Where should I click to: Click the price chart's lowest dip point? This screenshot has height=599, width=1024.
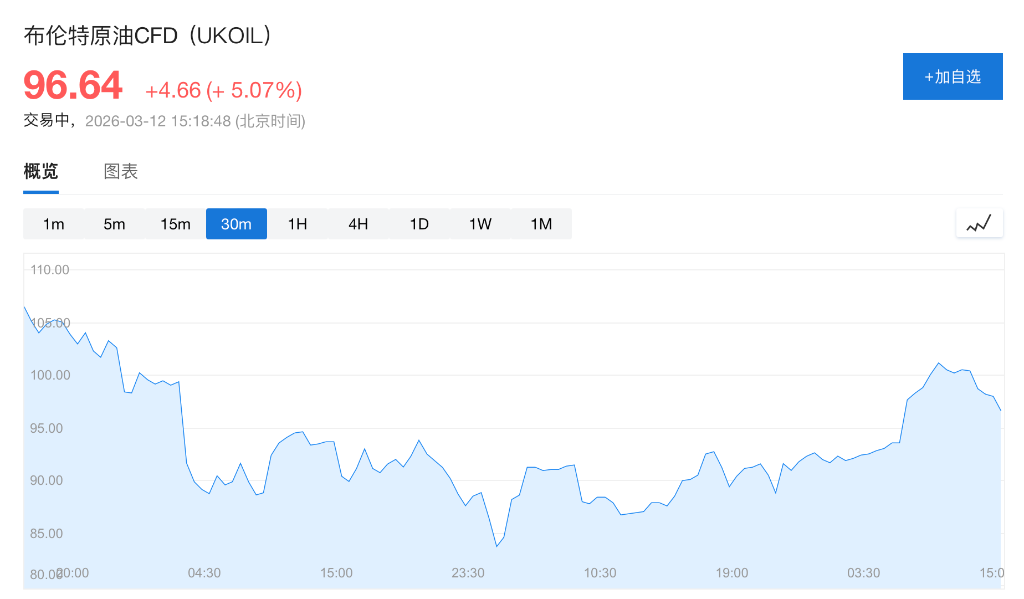pos(496,546)
